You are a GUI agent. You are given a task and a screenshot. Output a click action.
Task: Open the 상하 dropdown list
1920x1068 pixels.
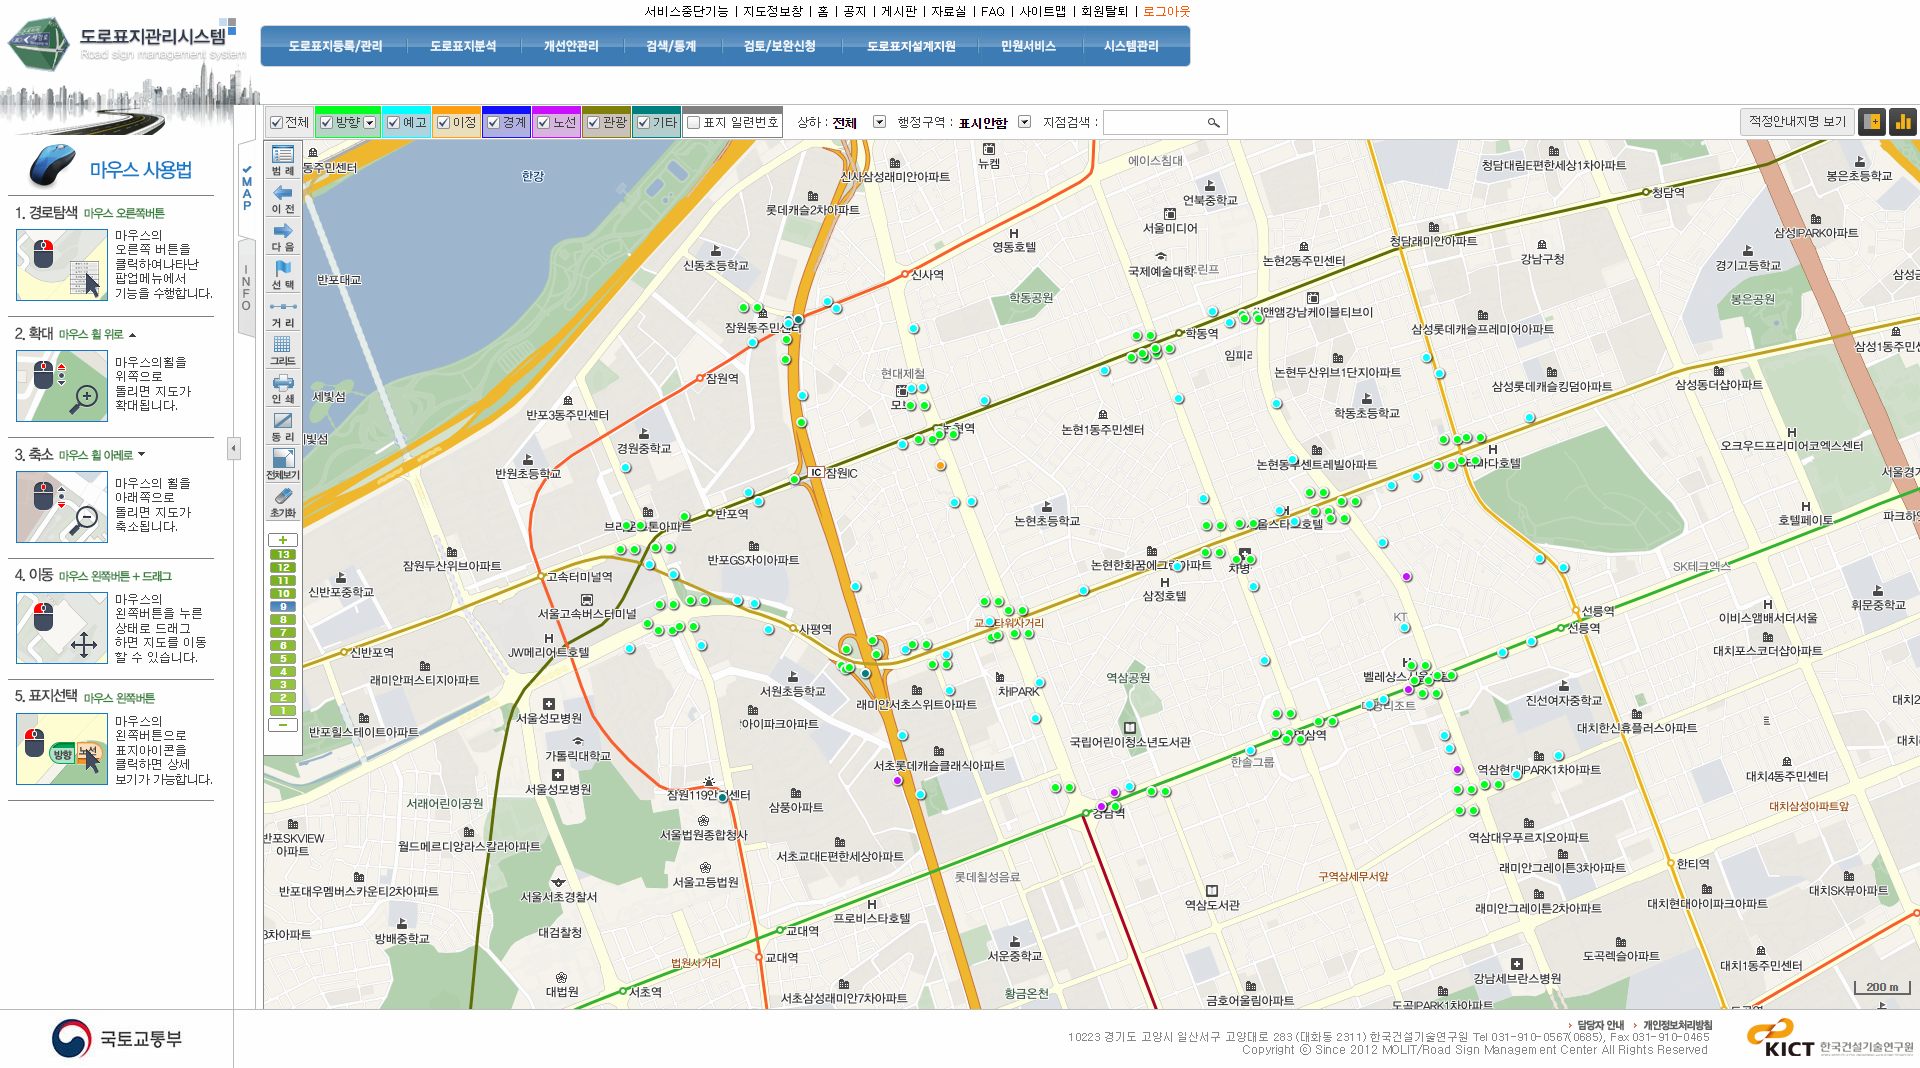click(879, 122)
